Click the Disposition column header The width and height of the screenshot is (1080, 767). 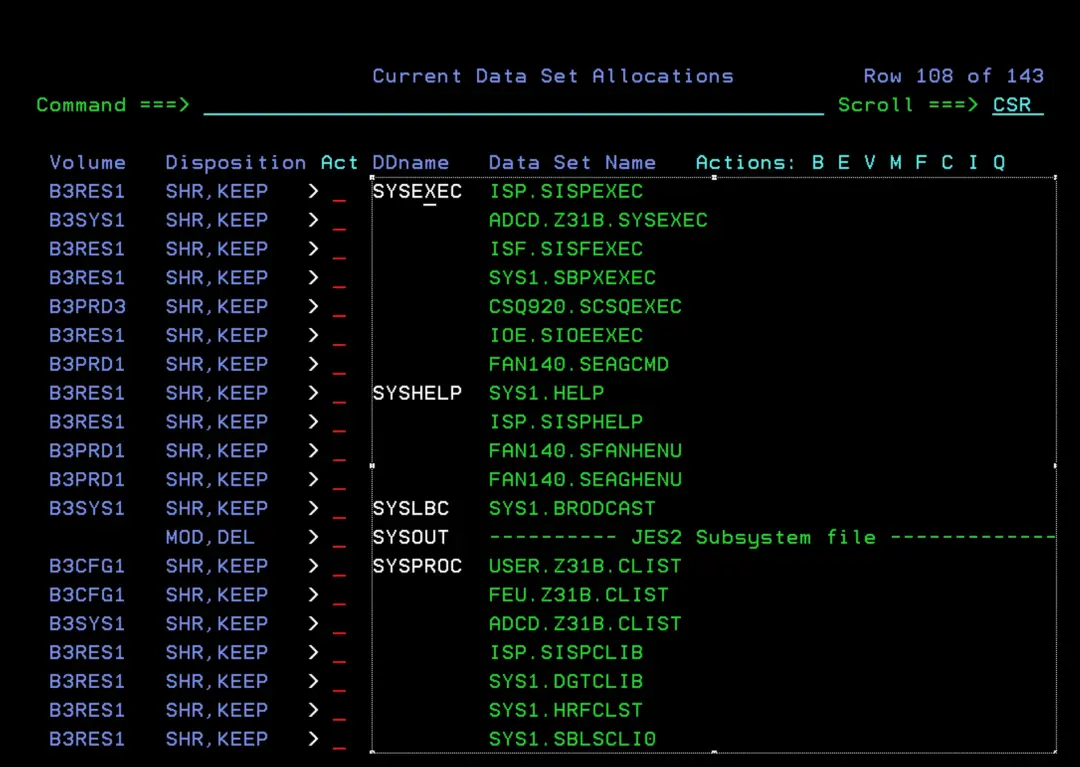click(236, 162)
